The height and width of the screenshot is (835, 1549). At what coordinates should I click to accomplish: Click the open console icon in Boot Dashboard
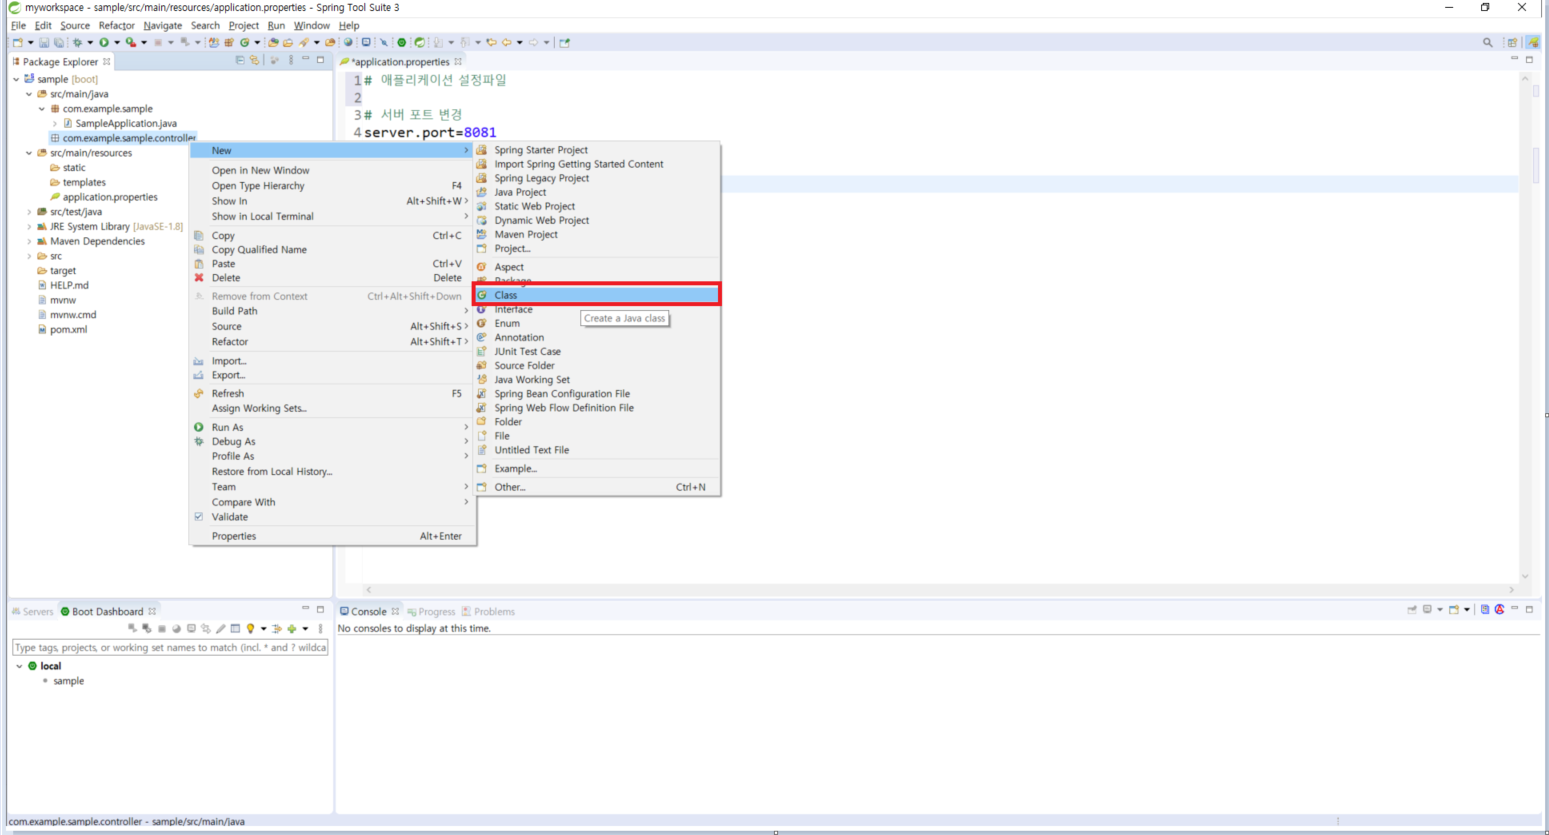(x=191, y=629)
